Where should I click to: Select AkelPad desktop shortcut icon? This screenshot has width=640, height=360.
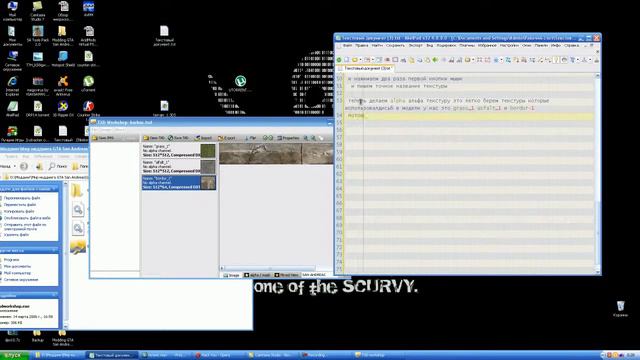tap(12, 109)
